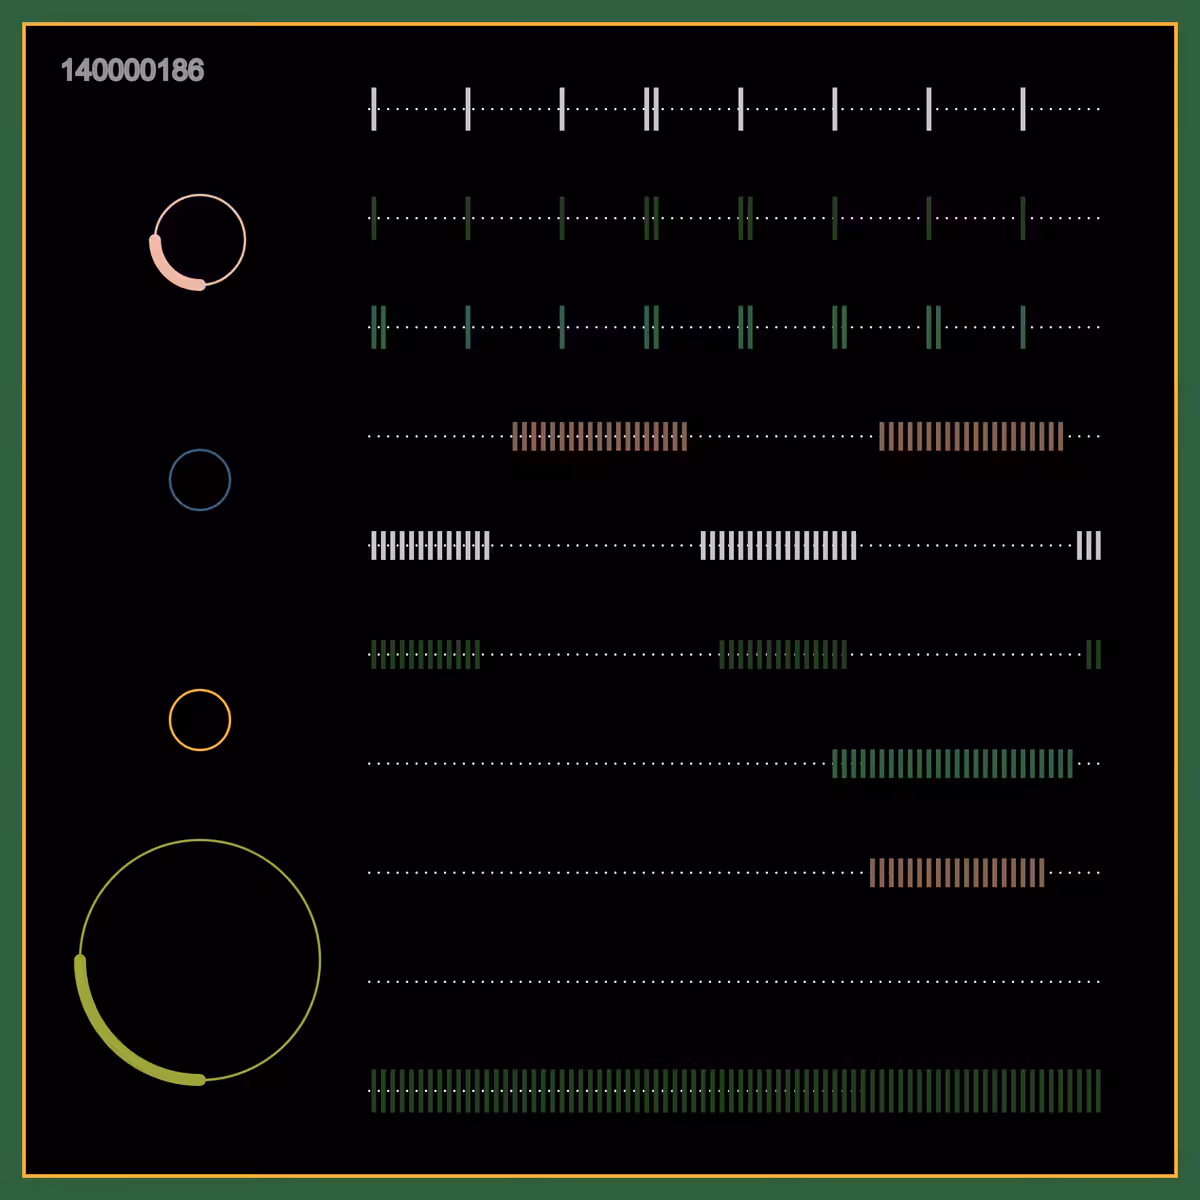Click the double white tick in the top row
Image resolution: width=1200 pixels, height=1200 pixels.
click(x=652, y=109)
